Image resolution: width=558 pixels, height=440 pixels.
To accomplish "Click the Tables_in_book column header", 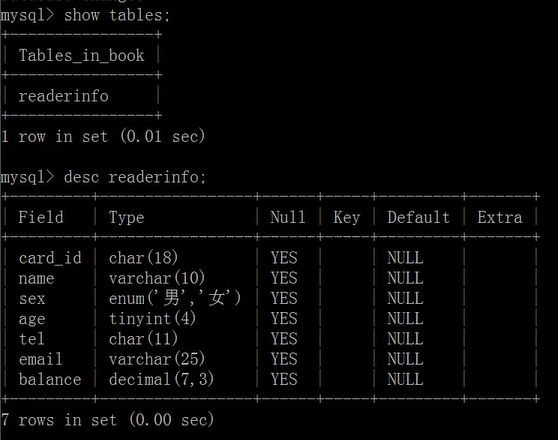I will click(81, 56).
